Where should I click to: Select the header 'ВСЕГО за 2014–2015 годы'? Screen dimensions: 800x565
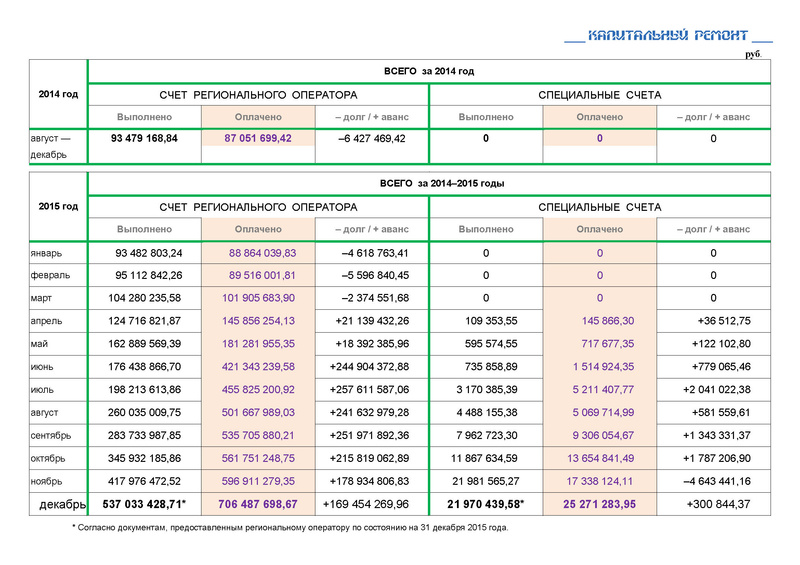tap(442, 183)
